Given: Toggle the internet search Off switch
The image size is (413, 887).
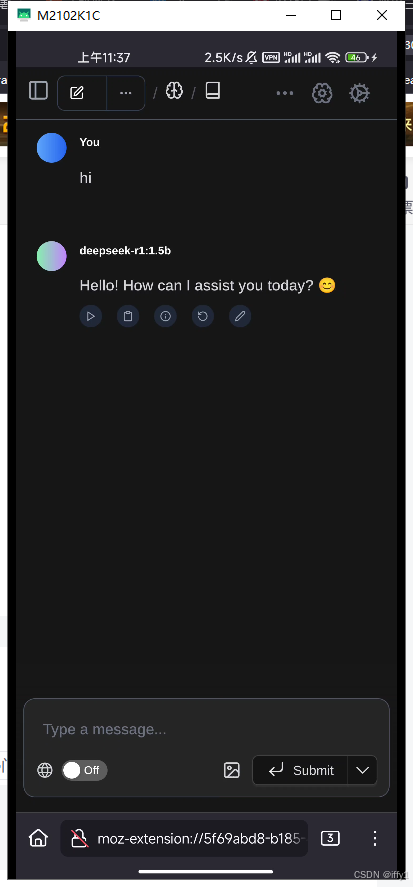Looking at the screenshot, I should pyautogui.click(x=84, y=770).
